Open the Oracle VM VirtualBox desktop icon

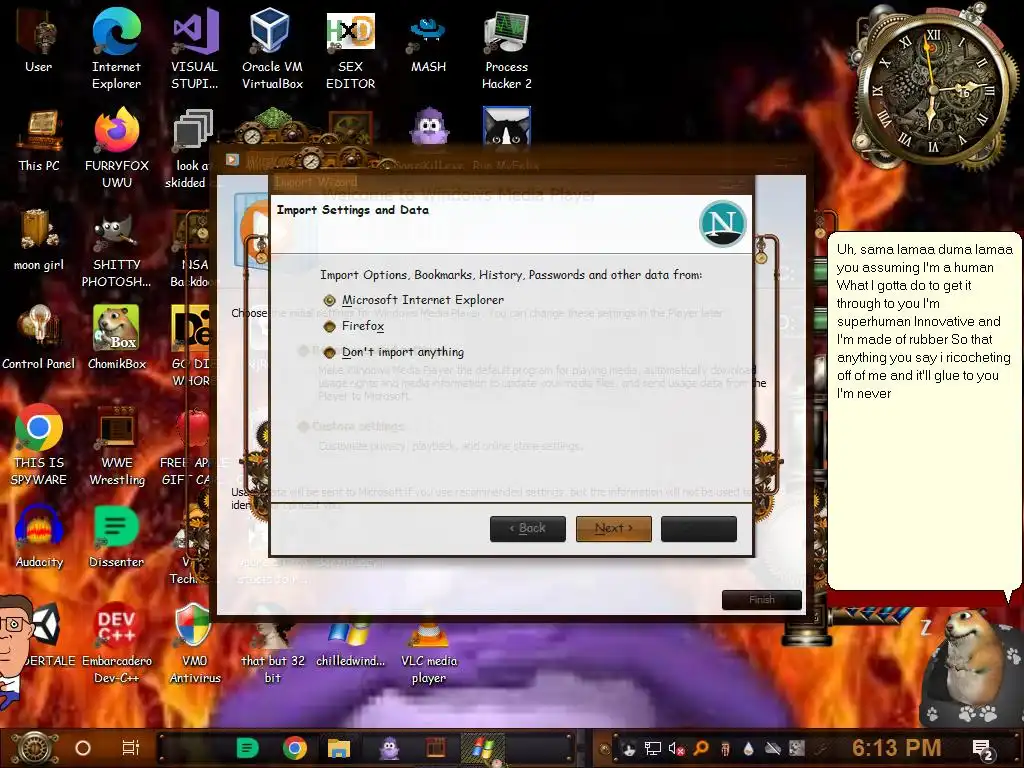(x=272, y=48)
